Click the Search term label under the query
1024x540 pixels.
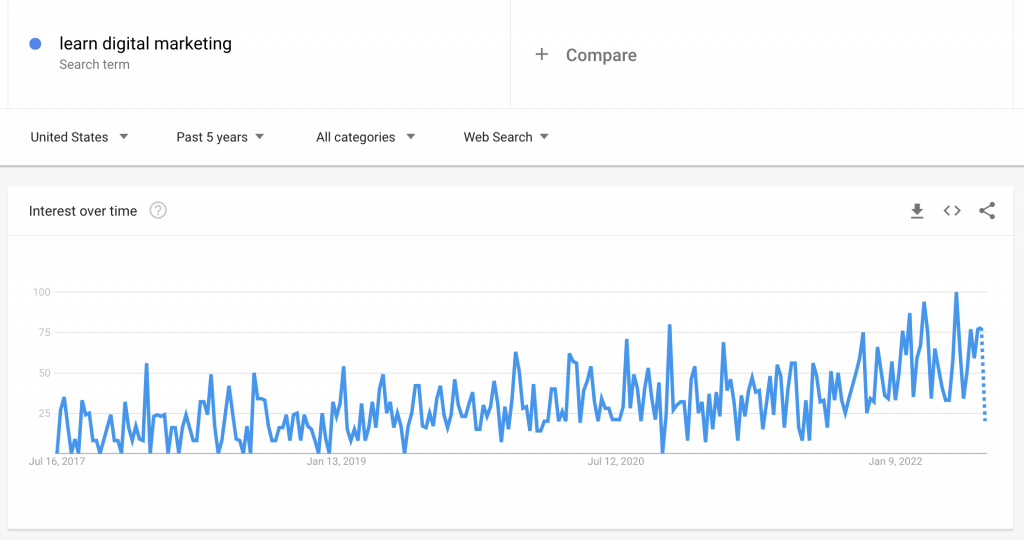(94, 65)
